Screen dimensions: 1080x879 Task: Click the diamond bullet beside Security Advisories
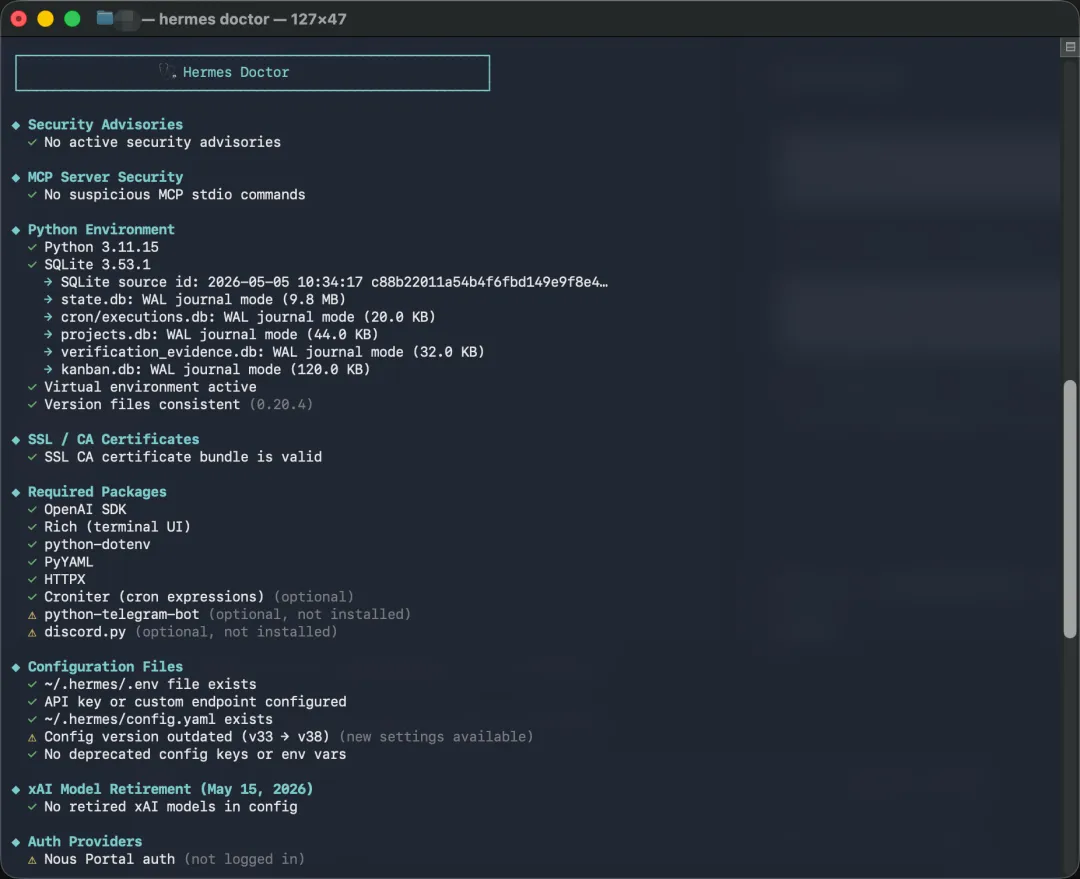pos(16,125)
